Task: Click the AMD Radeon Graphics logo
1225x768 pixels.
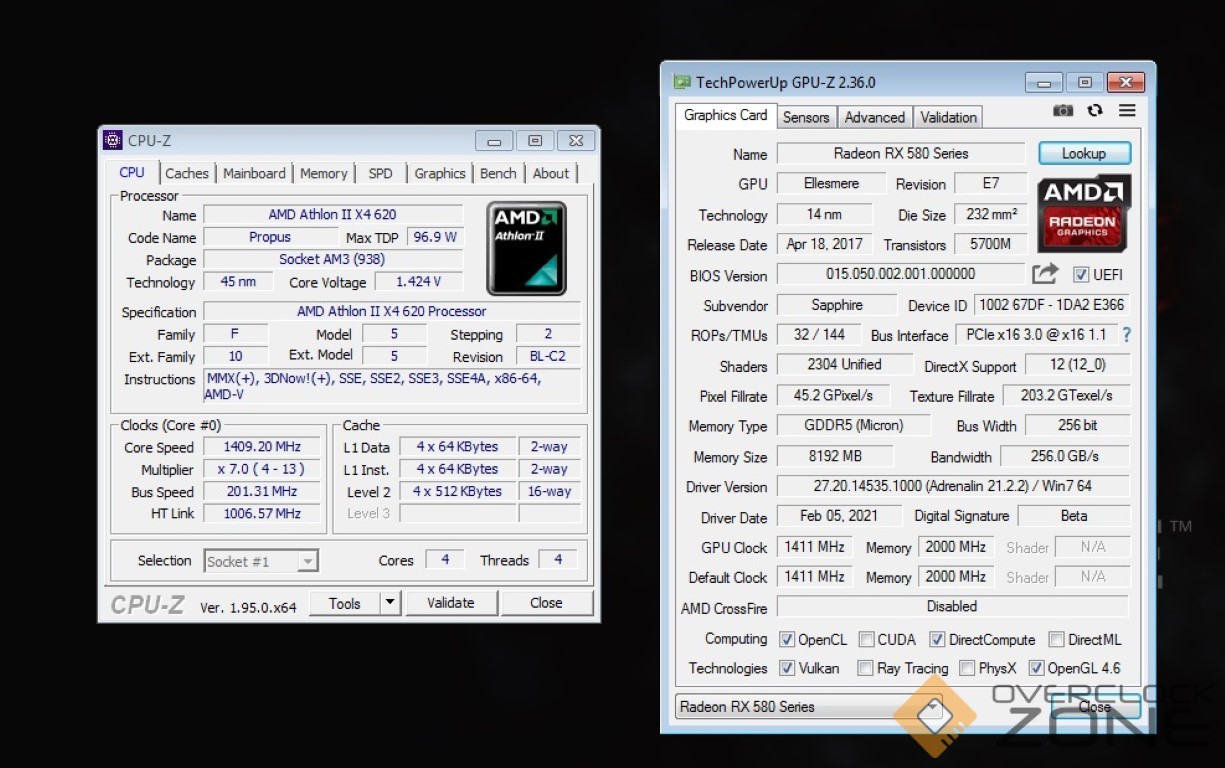Action: point(1083,212)
